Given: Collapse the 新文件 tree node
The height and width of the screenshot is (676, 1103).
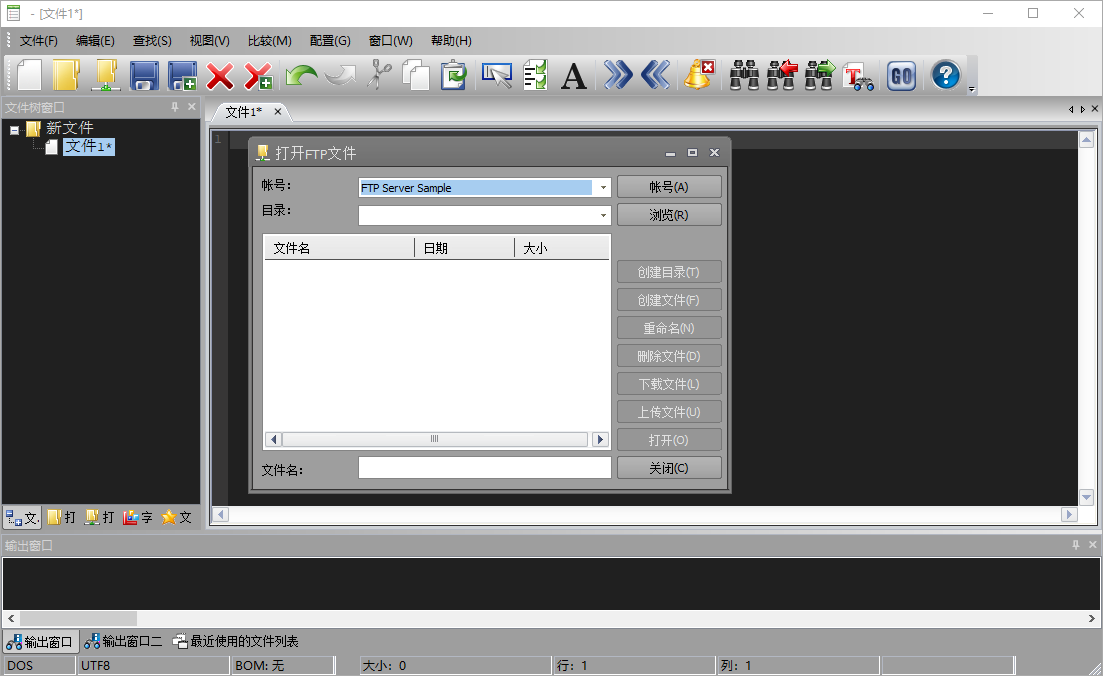Looking at the screenshot, I should pyautogui.click(x=13, y=128).
